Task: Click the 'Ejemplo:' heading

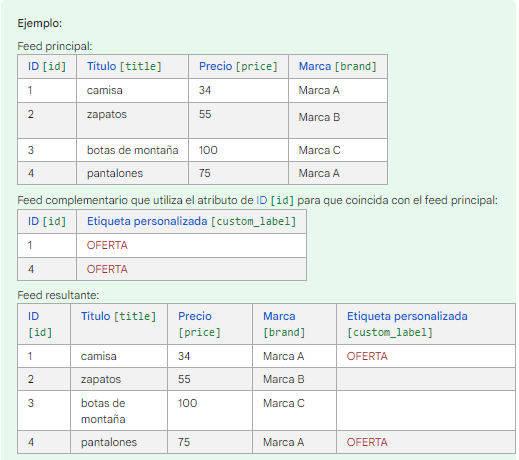Action: pos(40,23)
